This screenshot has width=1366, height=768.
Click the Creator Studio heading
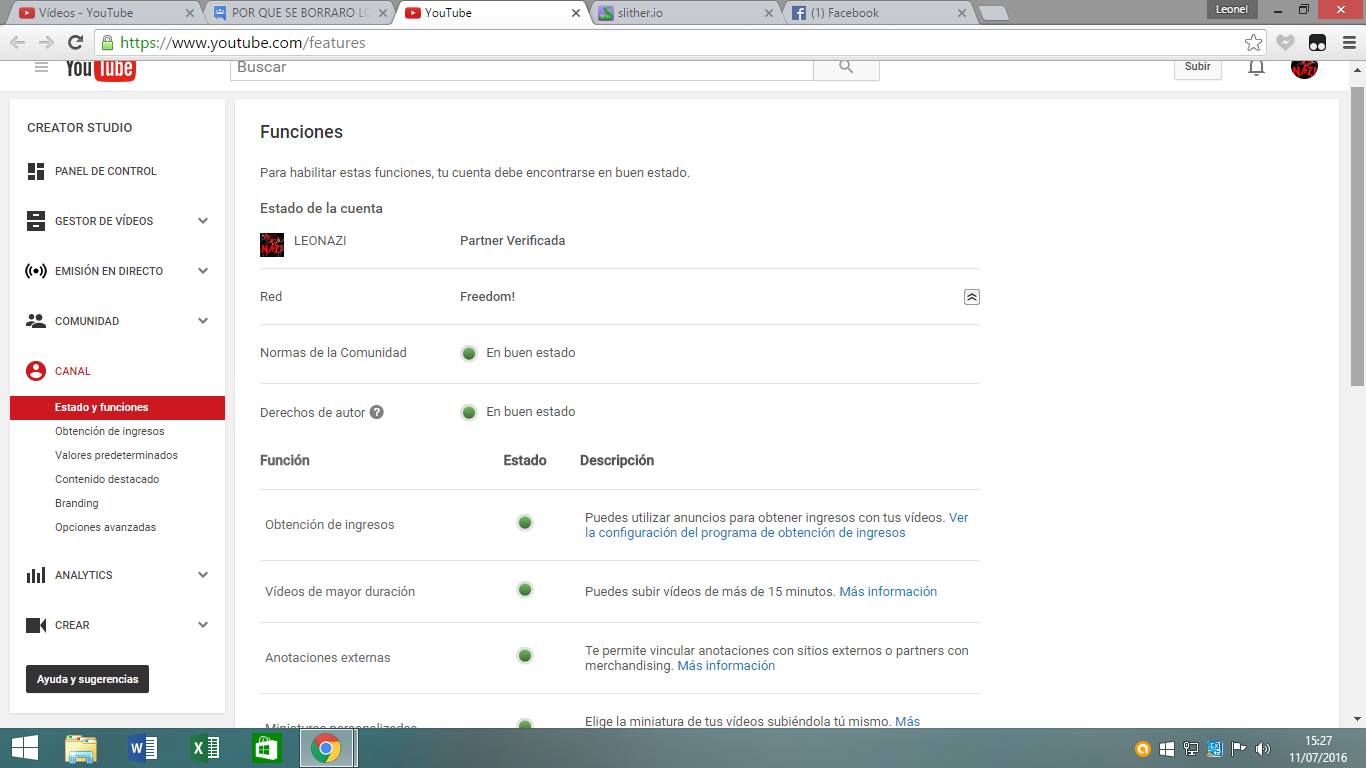point(79,127)
